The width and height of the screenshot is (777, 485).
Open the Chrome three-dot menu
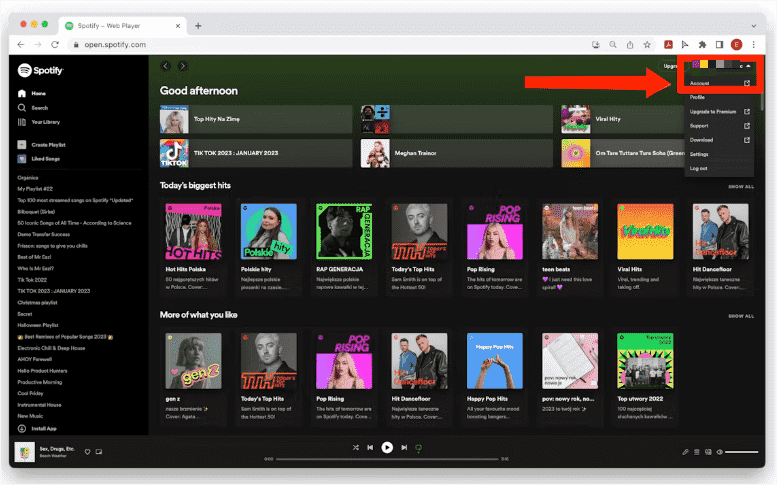[x=754, y=45]
